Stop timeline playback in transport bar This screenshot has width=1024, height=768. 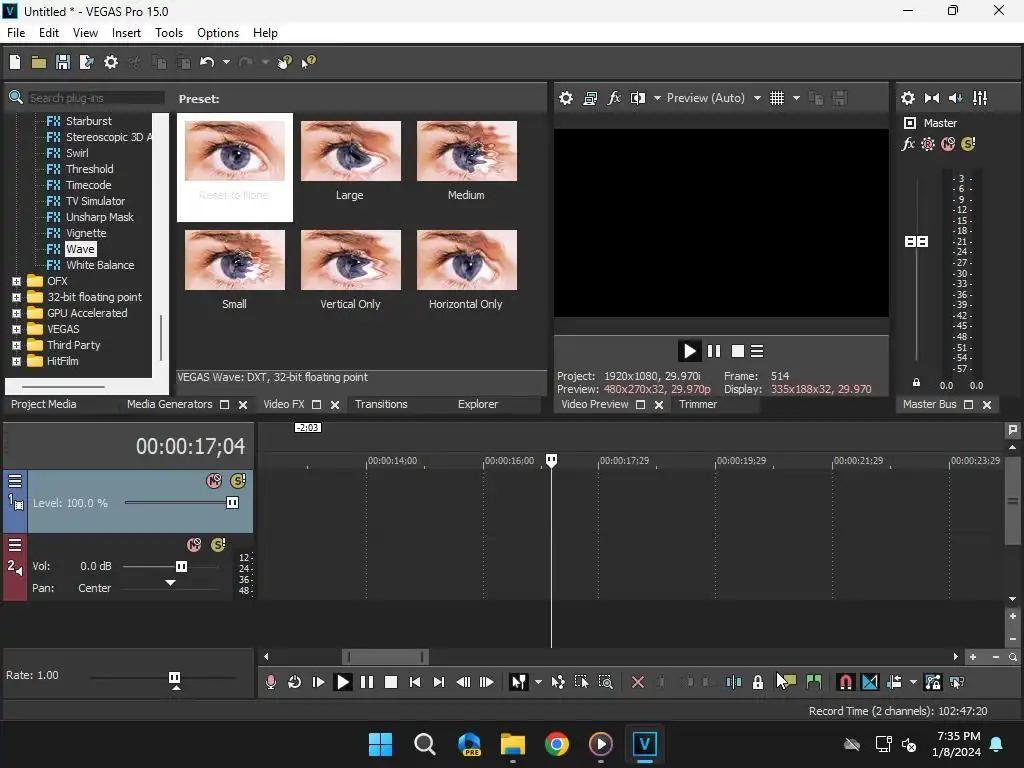[391, 682]
